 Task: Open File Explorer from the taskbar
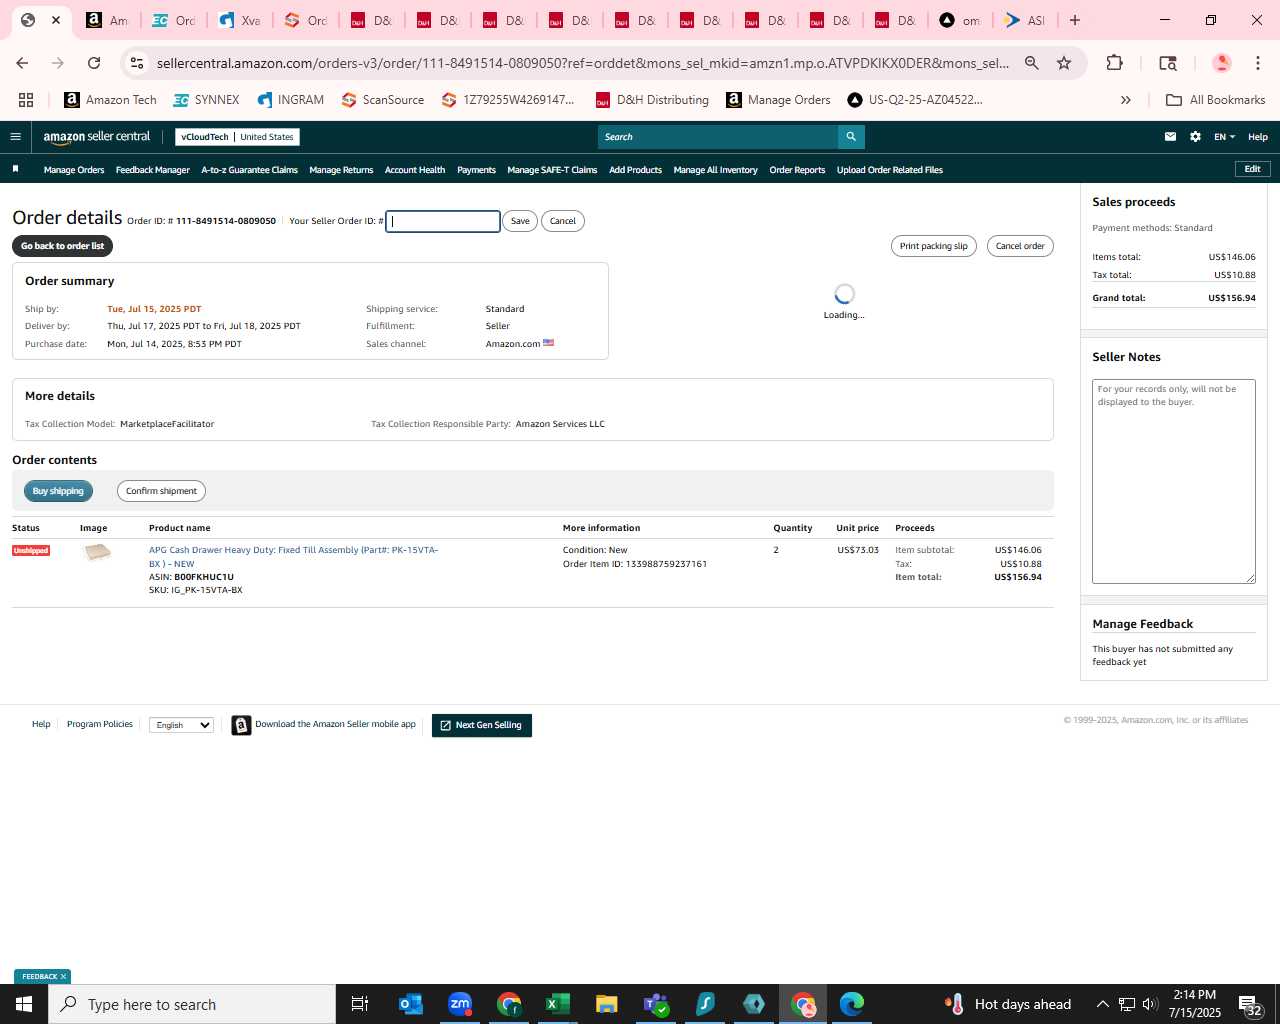tap(606, 1004)
